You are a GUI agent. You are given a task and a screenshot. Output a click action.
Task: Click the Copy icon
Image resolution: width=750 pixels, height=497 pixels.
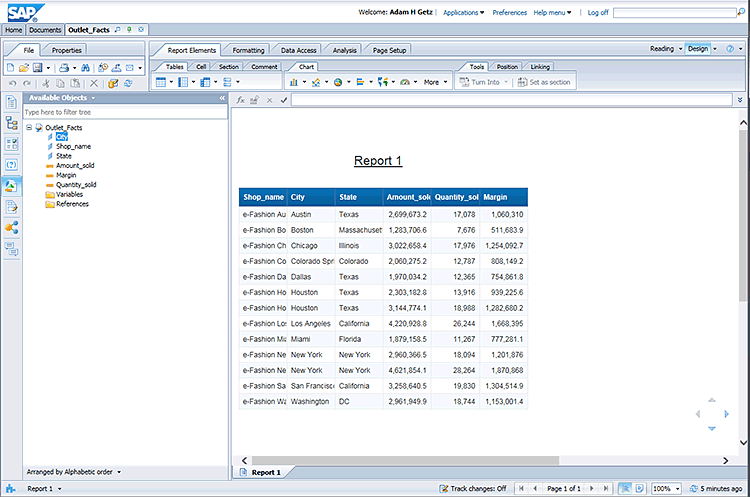(60, 83)
